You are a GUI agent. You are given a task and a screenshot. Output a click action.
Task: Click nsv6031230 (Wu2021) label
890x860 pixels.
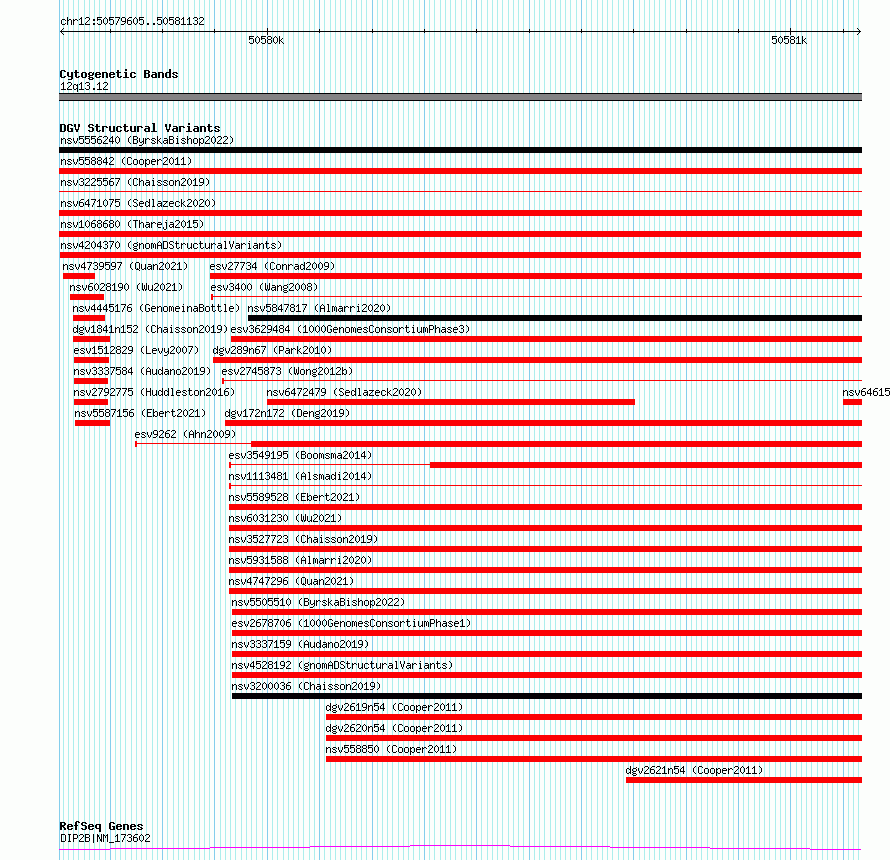(x=285, y=518)
